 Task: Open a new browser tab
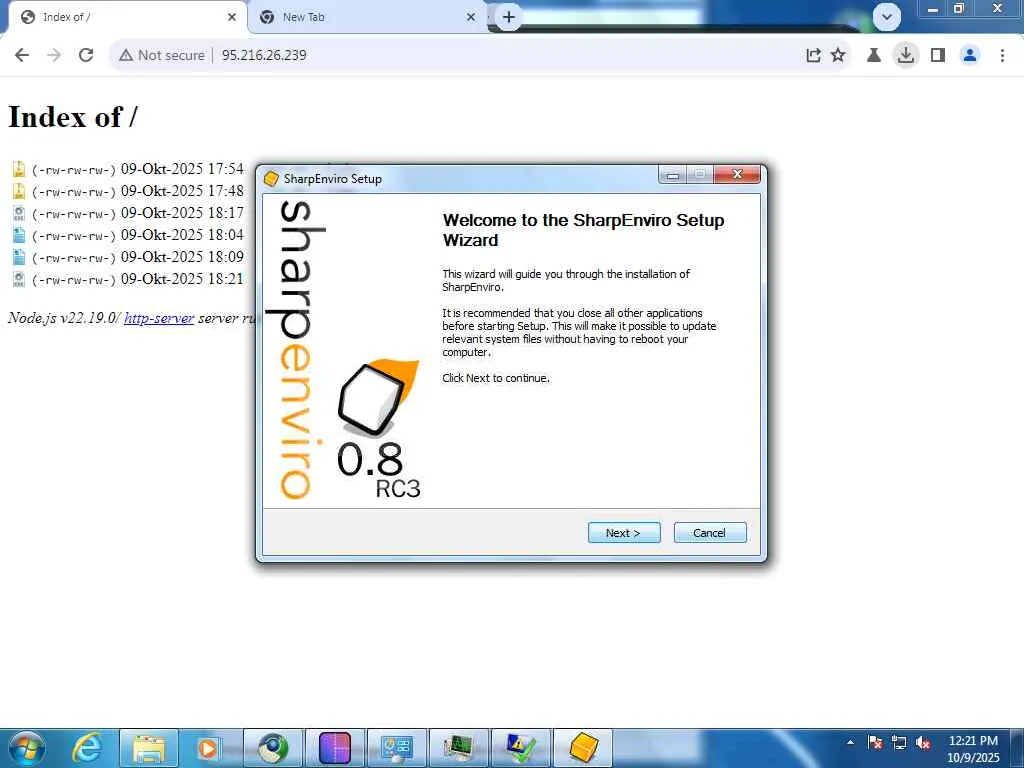509,18
